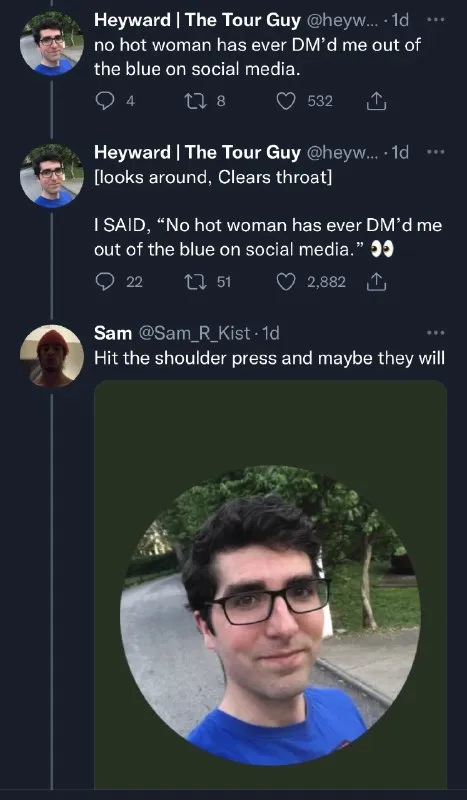The image size is (467, 800).
Task: Share the first tweet via share icon
Action: point(377,101)
